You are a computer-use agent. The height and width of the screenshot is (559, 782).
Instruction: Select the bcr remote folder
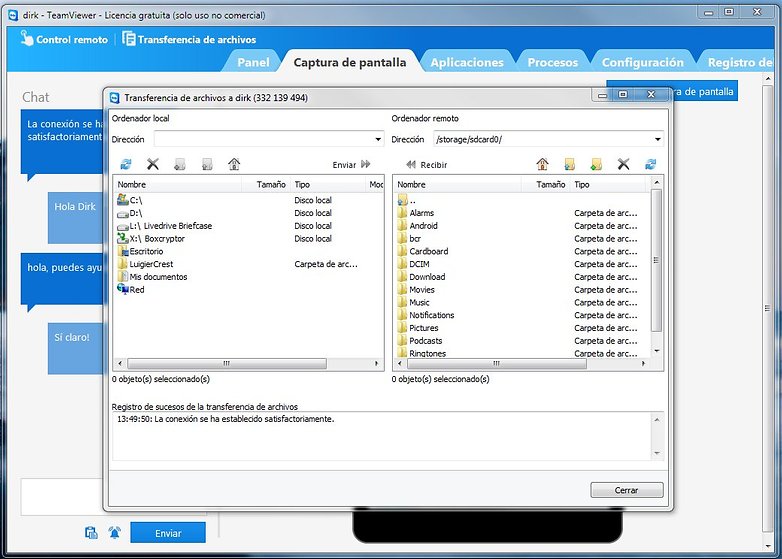pos(522,238)
